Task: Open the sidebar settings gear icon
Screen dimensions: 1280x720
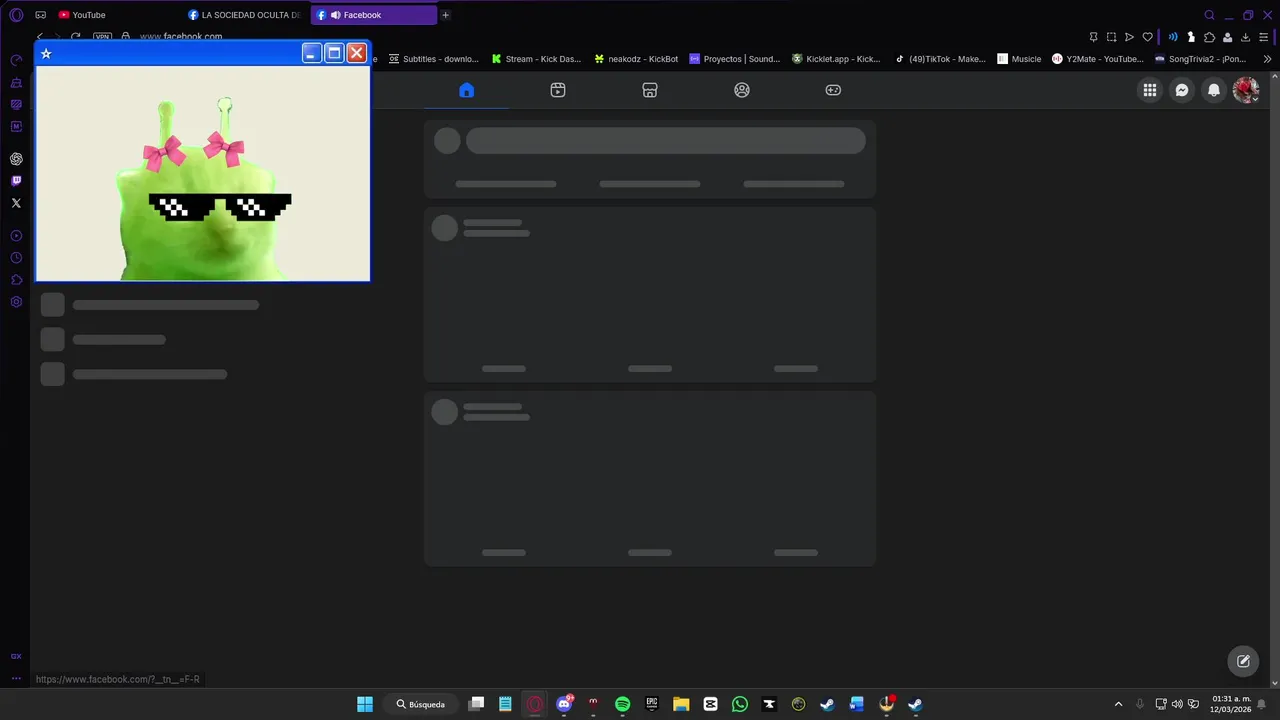Action: pos(16,302)
